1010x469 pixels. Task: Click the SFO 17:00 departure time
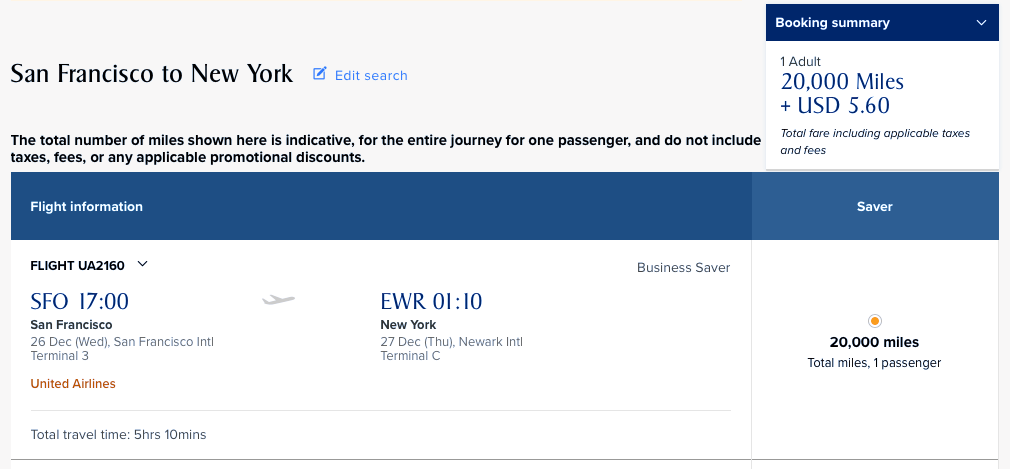[80, 301]
